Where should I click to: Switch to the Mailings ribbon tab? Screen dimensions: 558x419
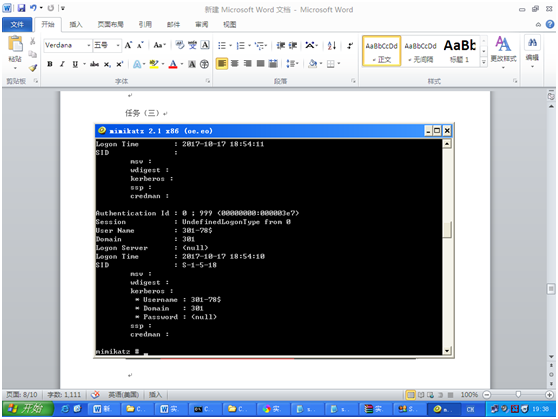coord(173,24)
